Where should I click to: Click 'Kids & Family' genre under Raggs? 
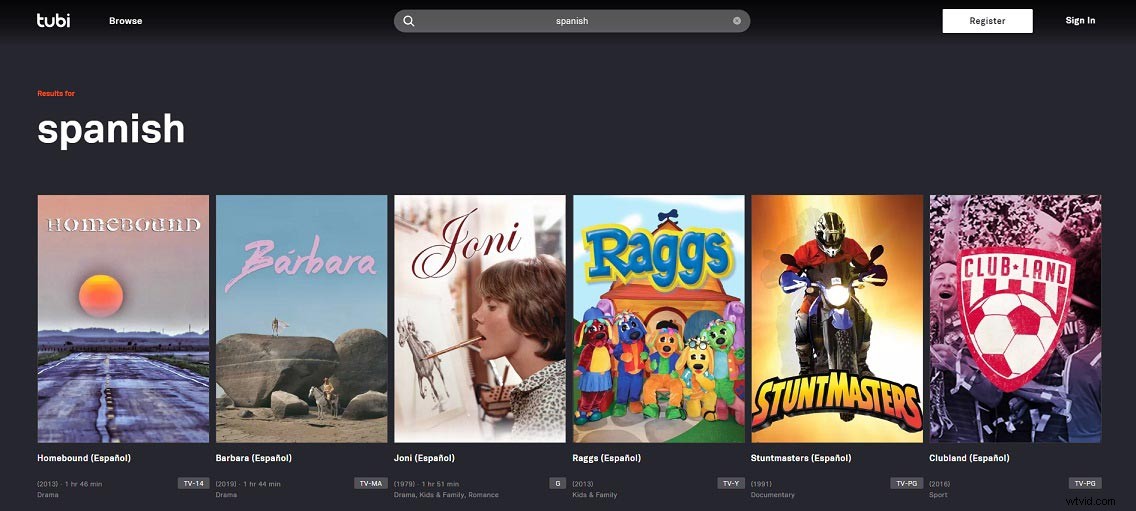click(x=595, y=495)
